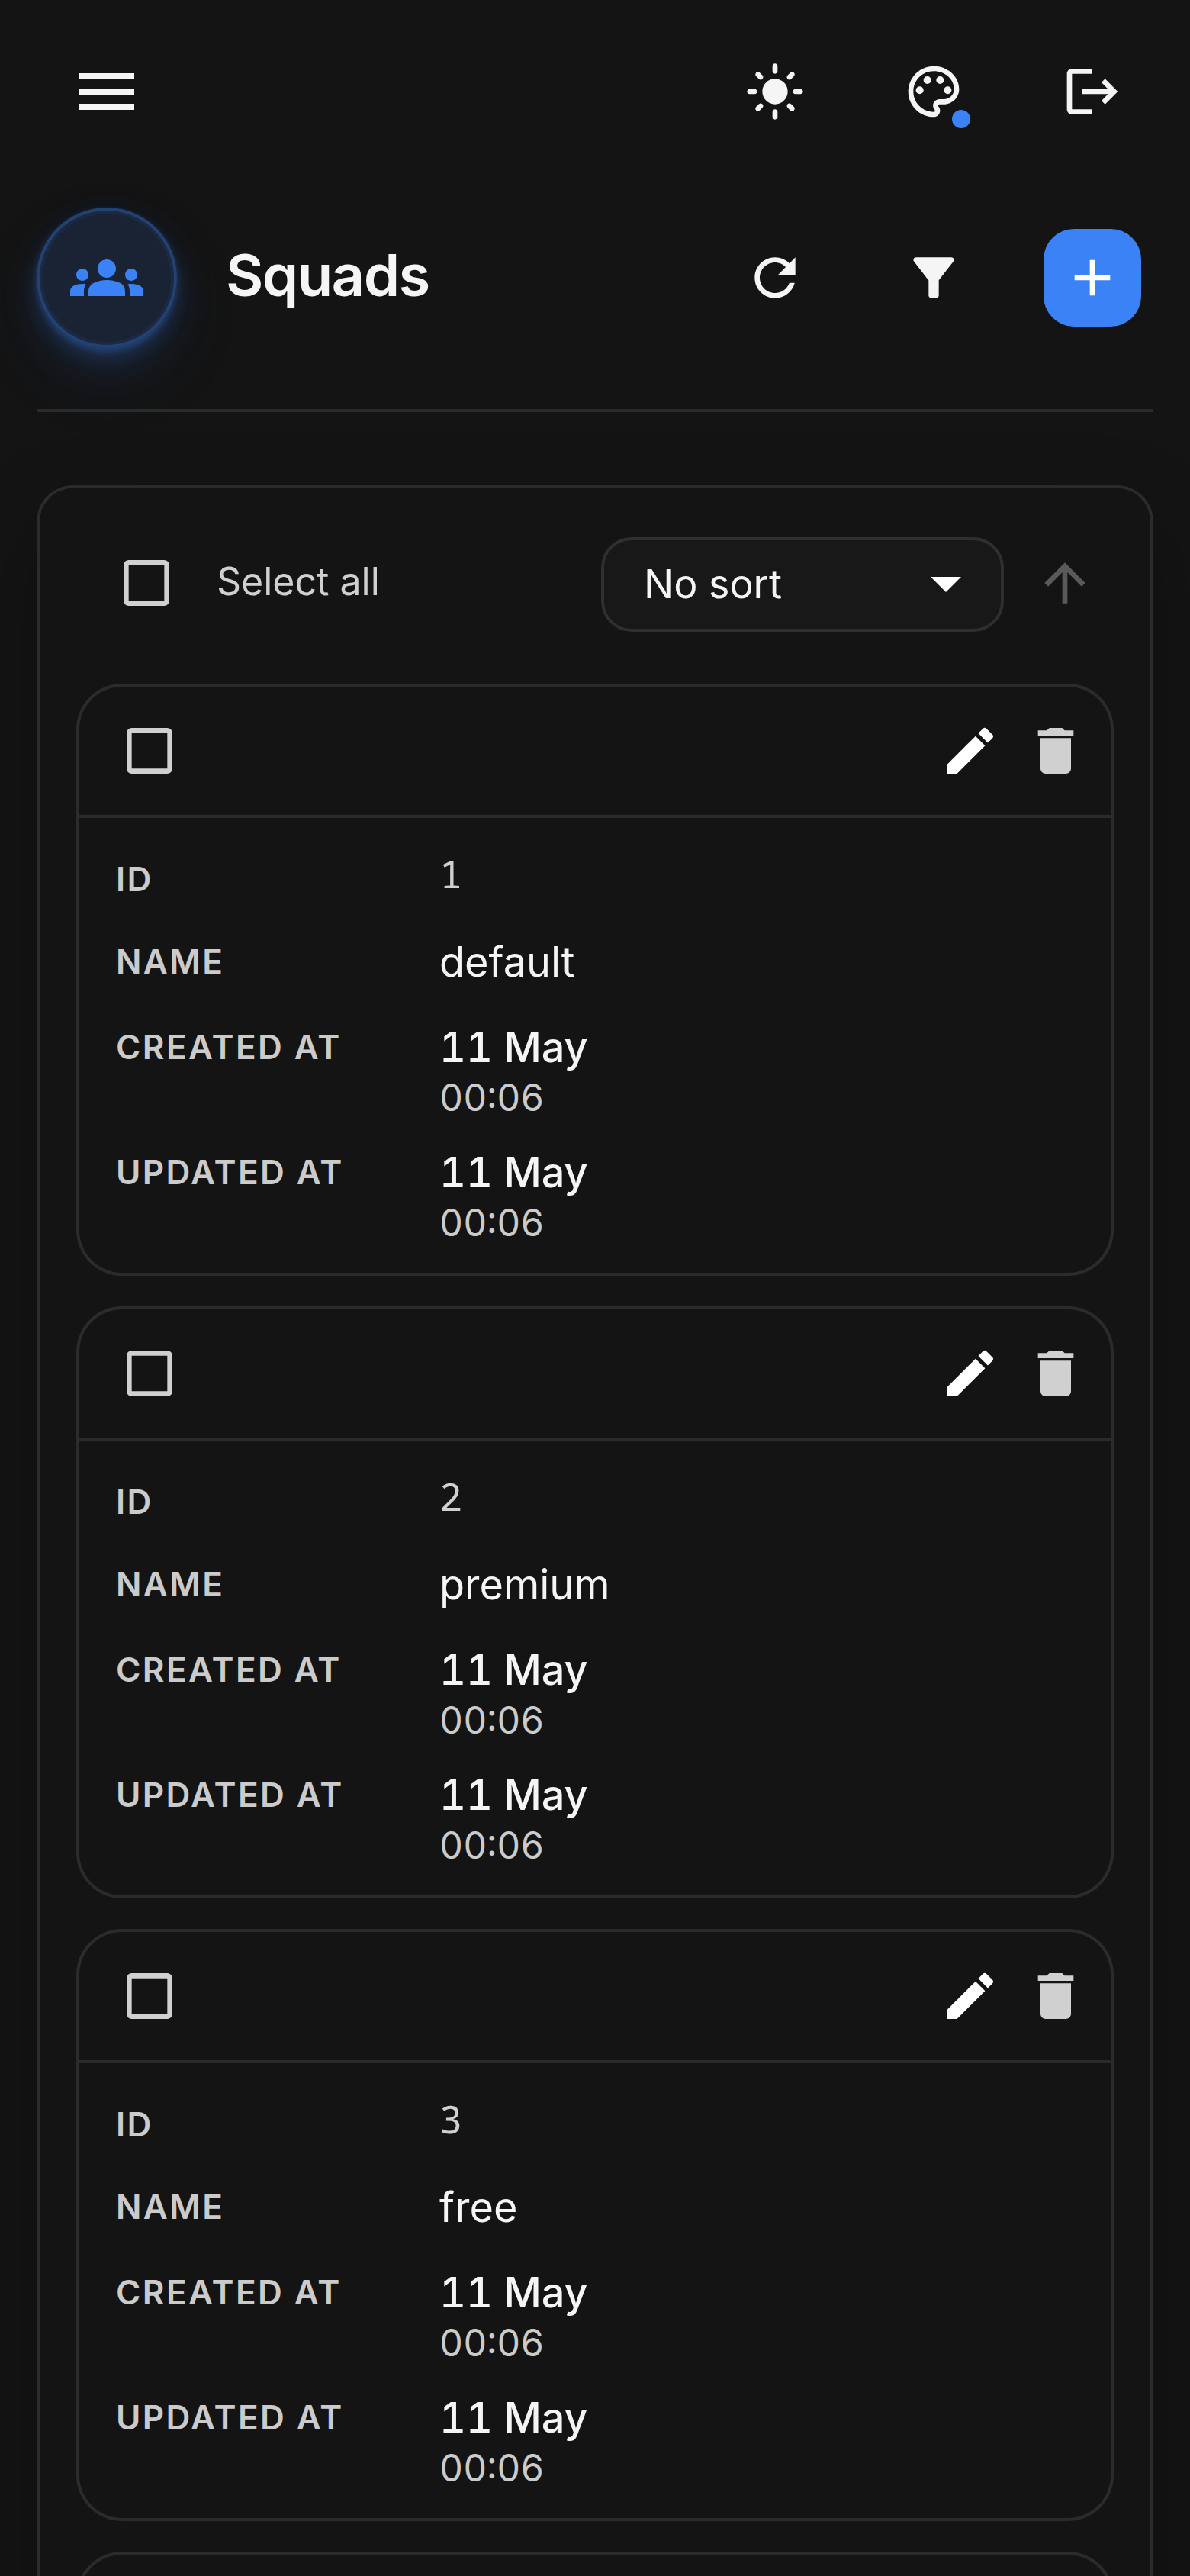Screen dimensions: 1190x2576
Task: Select the checkbox for squad ID 1
Action: 149,751
